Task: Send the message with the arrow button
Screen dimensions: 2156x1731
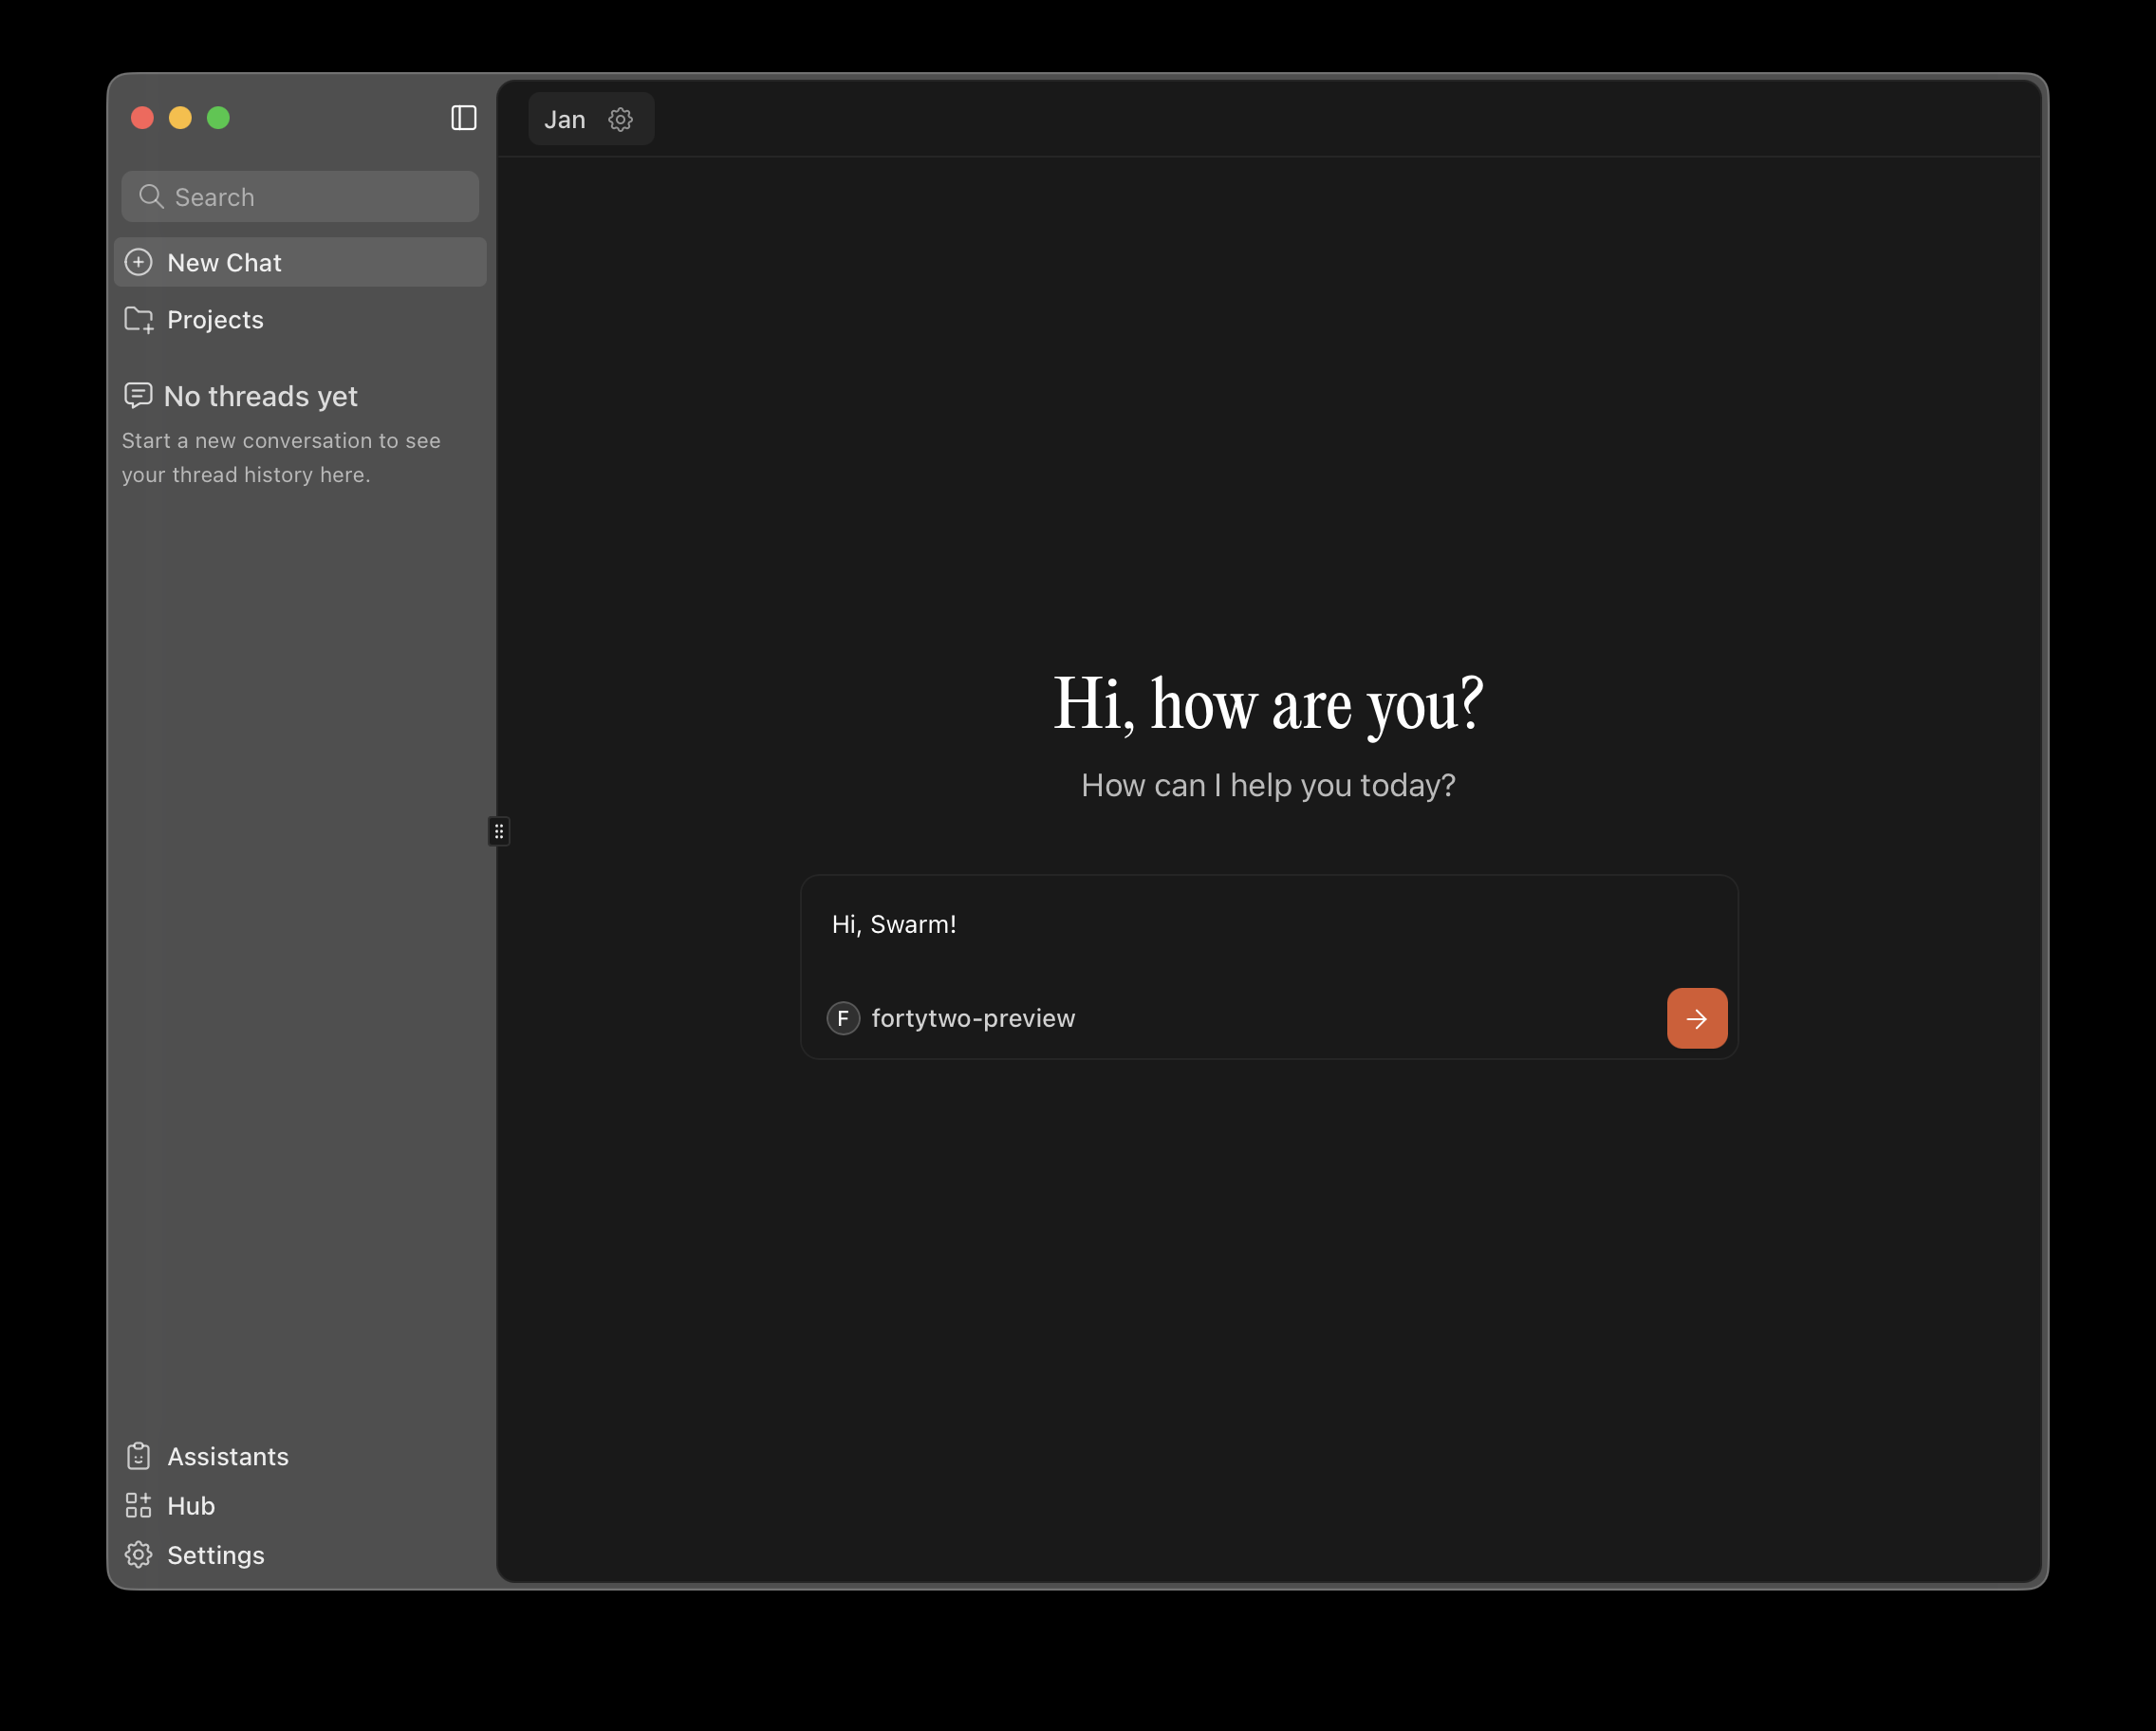Action: (x=1697, y=1018)
